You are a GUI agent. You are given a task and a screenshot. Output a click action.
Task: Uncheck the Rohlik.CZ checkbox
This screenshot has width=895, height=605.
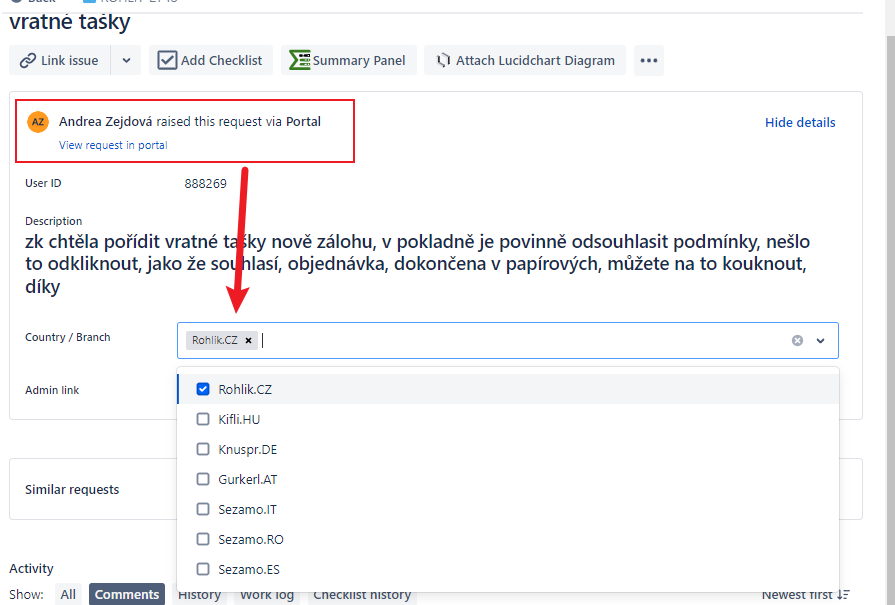pos(203,389)
